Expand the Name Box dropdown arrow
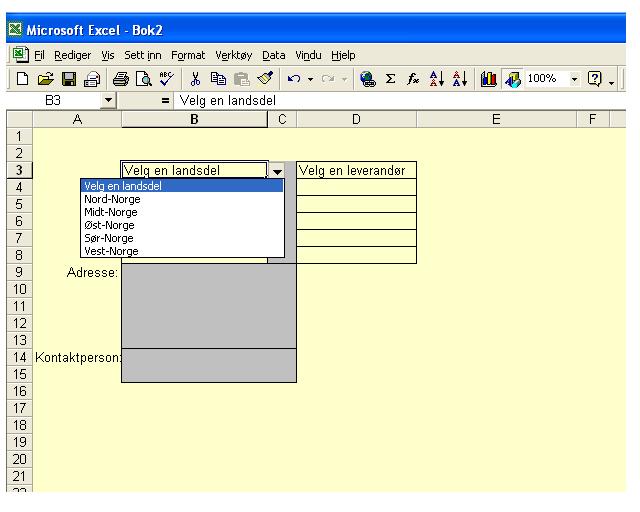This screenshot has width=640, height=512. click(109, 101)
